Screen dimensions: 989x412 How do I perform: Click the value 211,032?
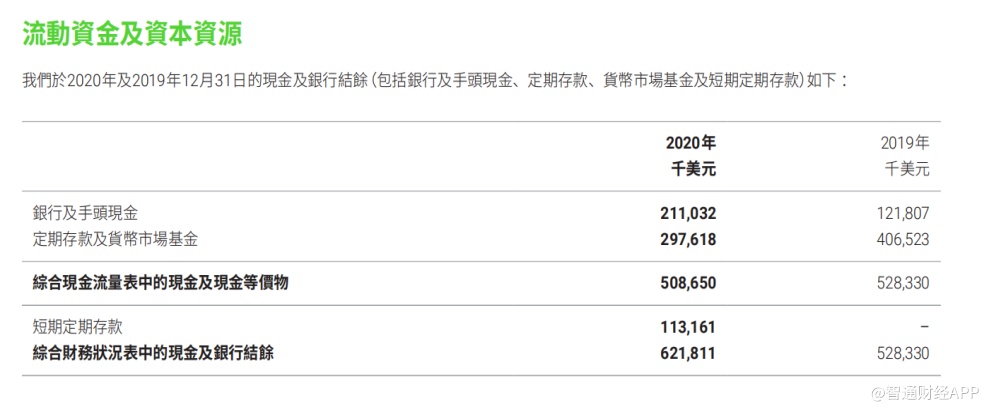coord(690,213)
